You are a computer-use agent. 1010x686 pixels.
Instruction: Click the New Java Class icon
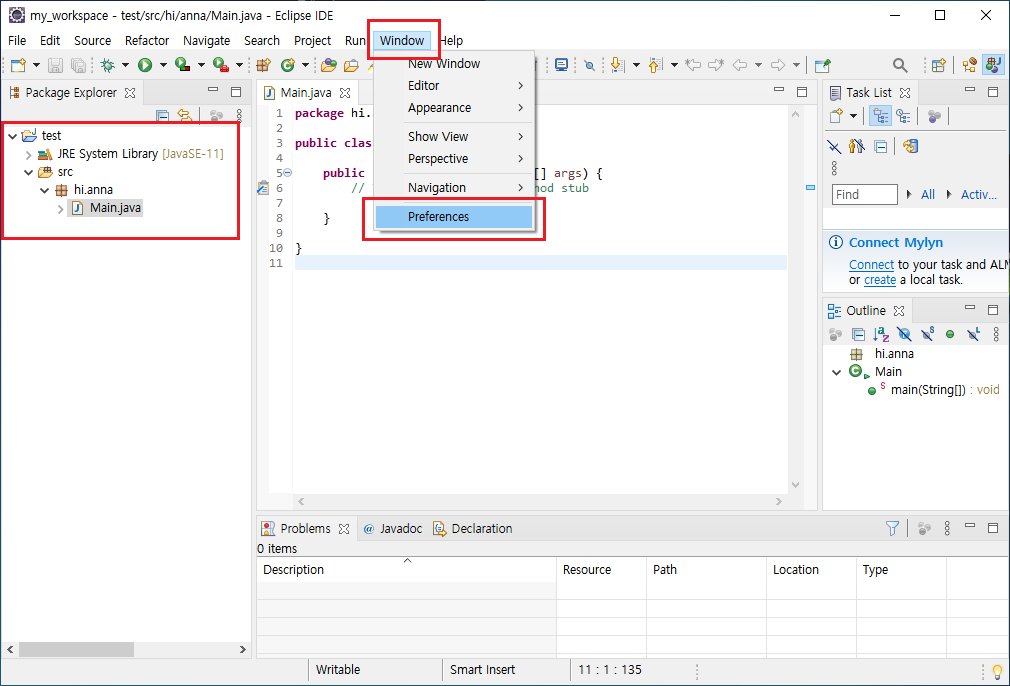coord(287,65)
